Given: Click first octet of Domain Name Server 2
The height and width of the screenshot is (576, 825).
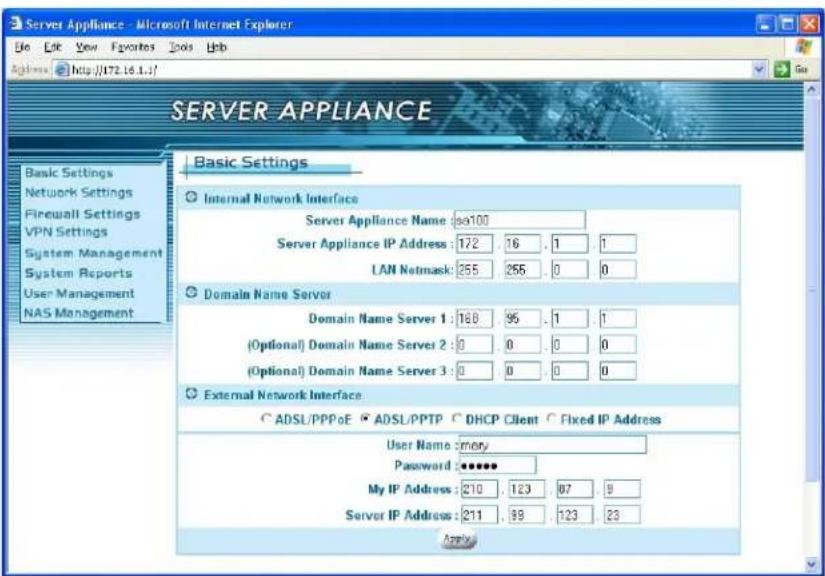Looking at the screenshot, I should click(x=475, y=345).
